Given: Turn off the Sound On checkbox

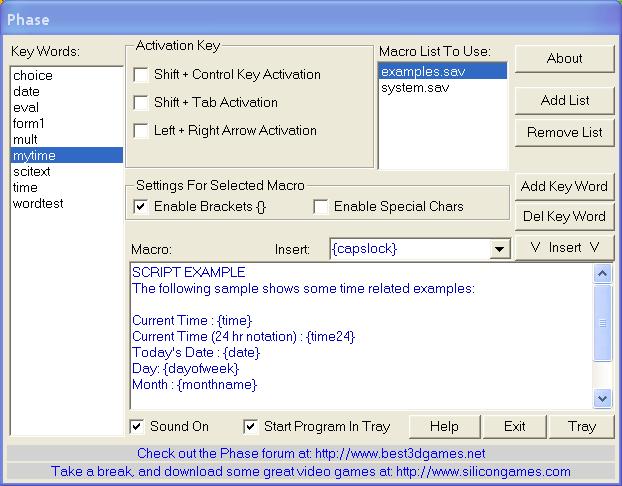Looking at the screenshot, I should (137, 427).
